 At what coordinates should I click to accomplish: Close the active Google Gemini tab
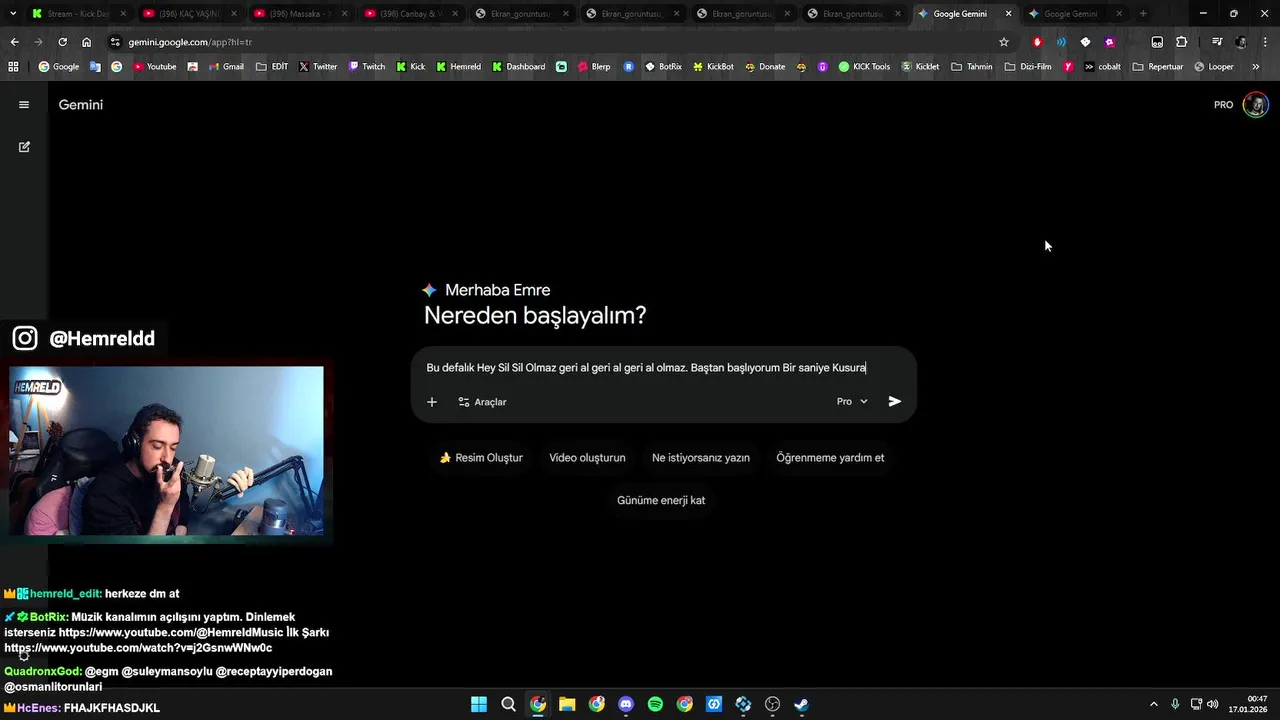click(1008, 14)
